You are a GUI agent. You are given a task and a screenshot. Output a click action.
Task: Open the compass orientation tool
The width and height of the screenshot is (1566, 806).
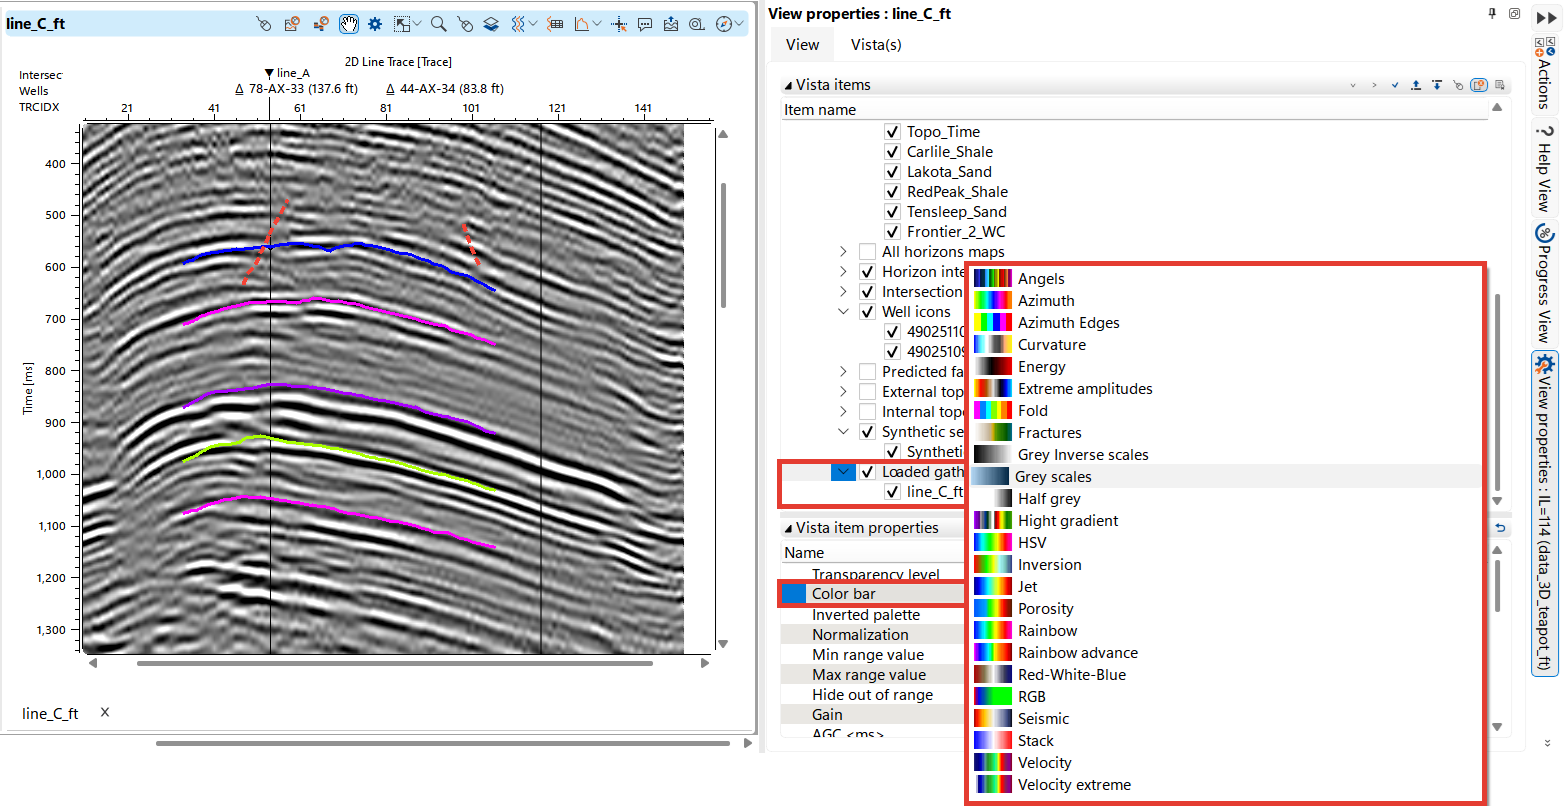click(726, 22)
